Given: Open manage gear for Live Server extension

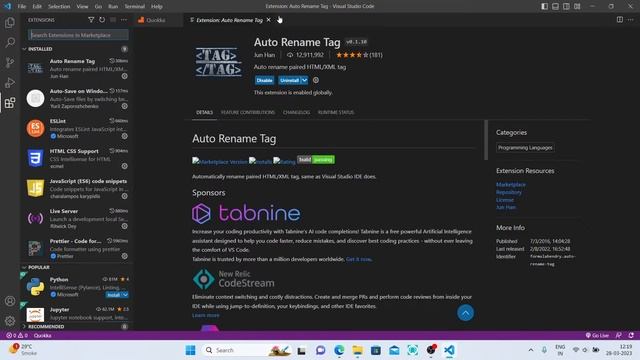Looking at the screenshot, I should [x=124, y=226].
